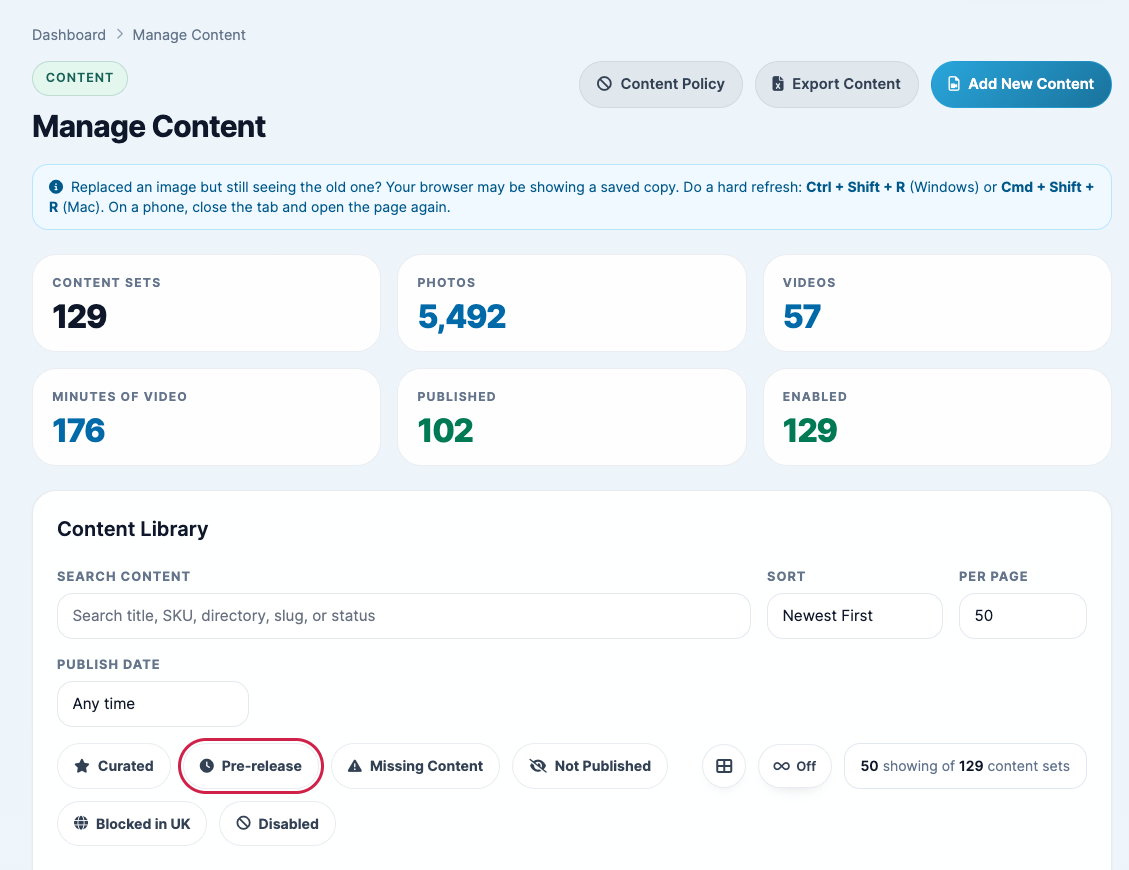Toggle the Not Published filter
The image size is (1129, 870).
tap(590, 766)
